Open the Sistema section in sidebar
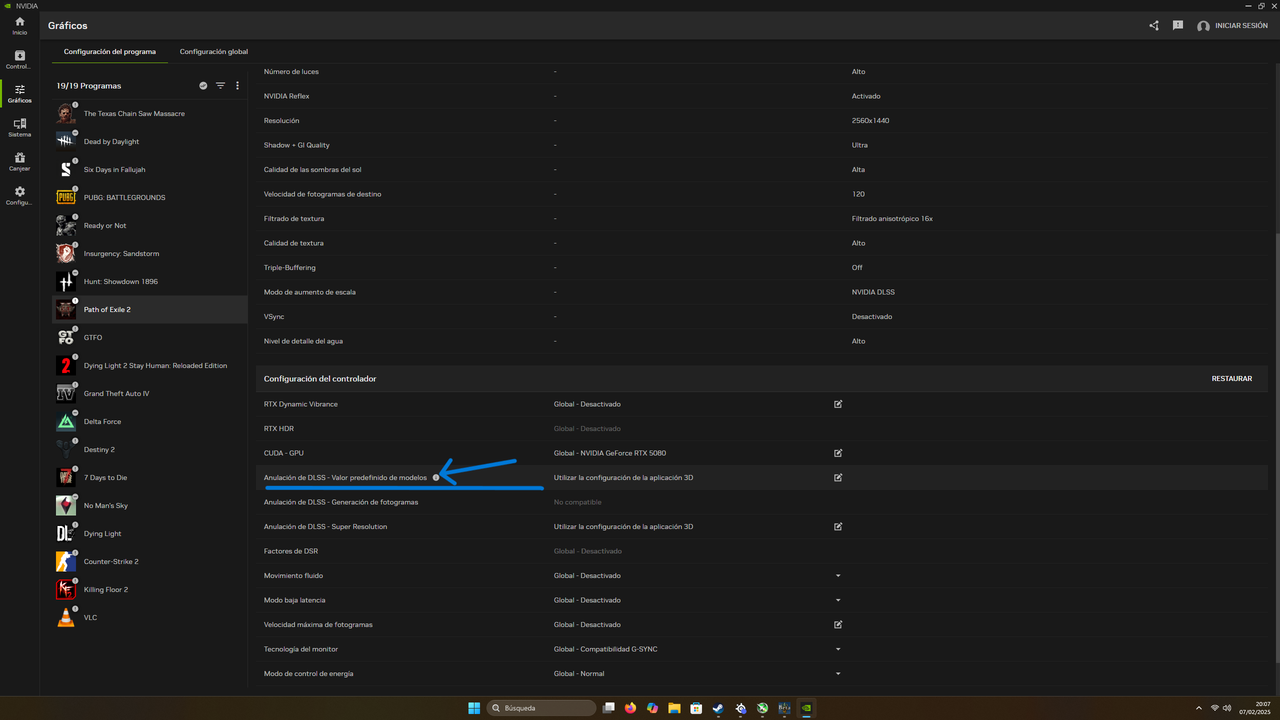The width and height of the screenshot is (1280, 720). (20, 127)
